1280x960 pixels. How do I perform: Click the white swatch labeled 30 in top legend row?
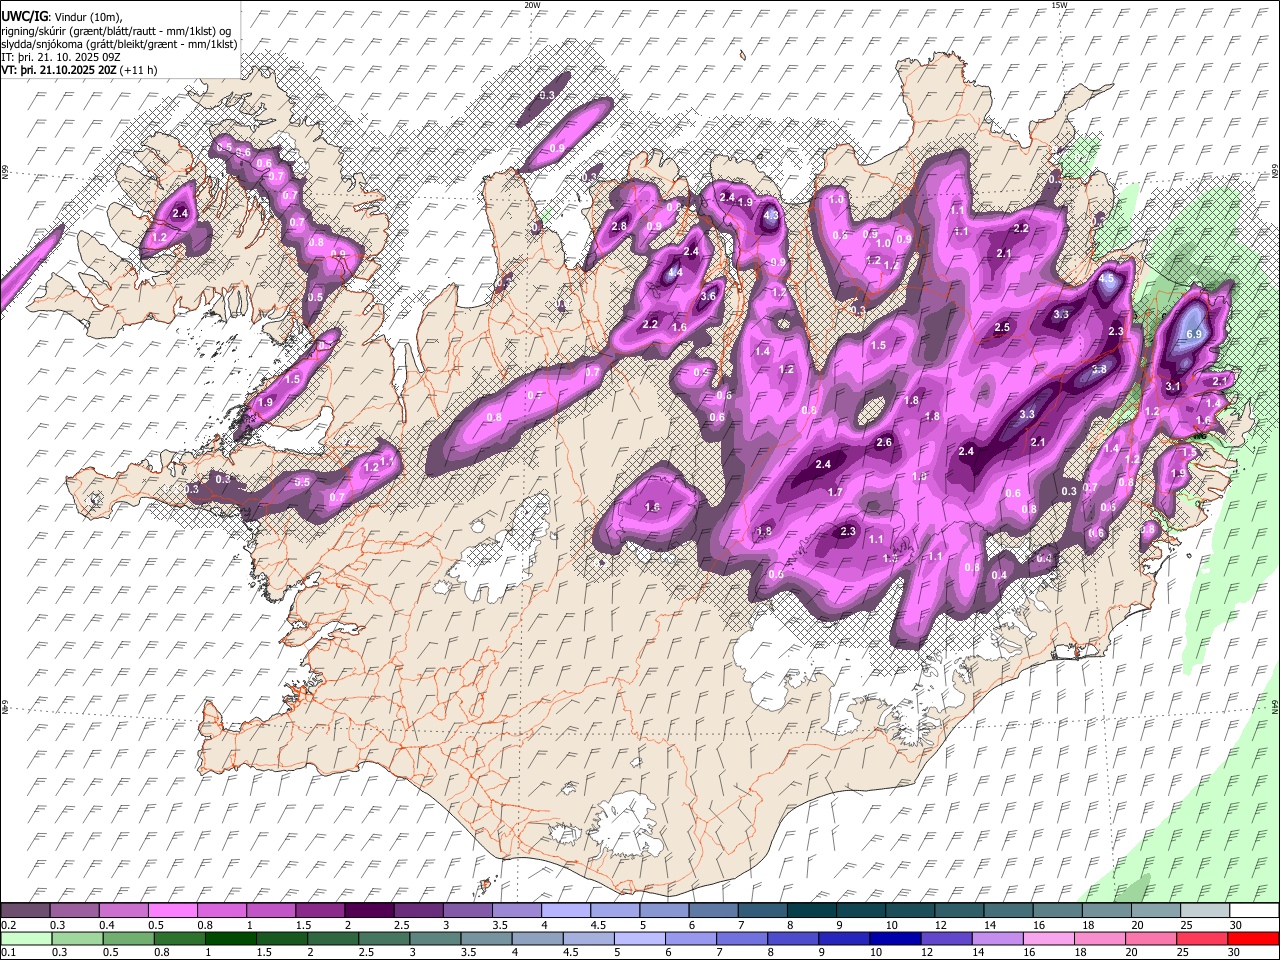pyautogui.click(x=1252, y=911)
